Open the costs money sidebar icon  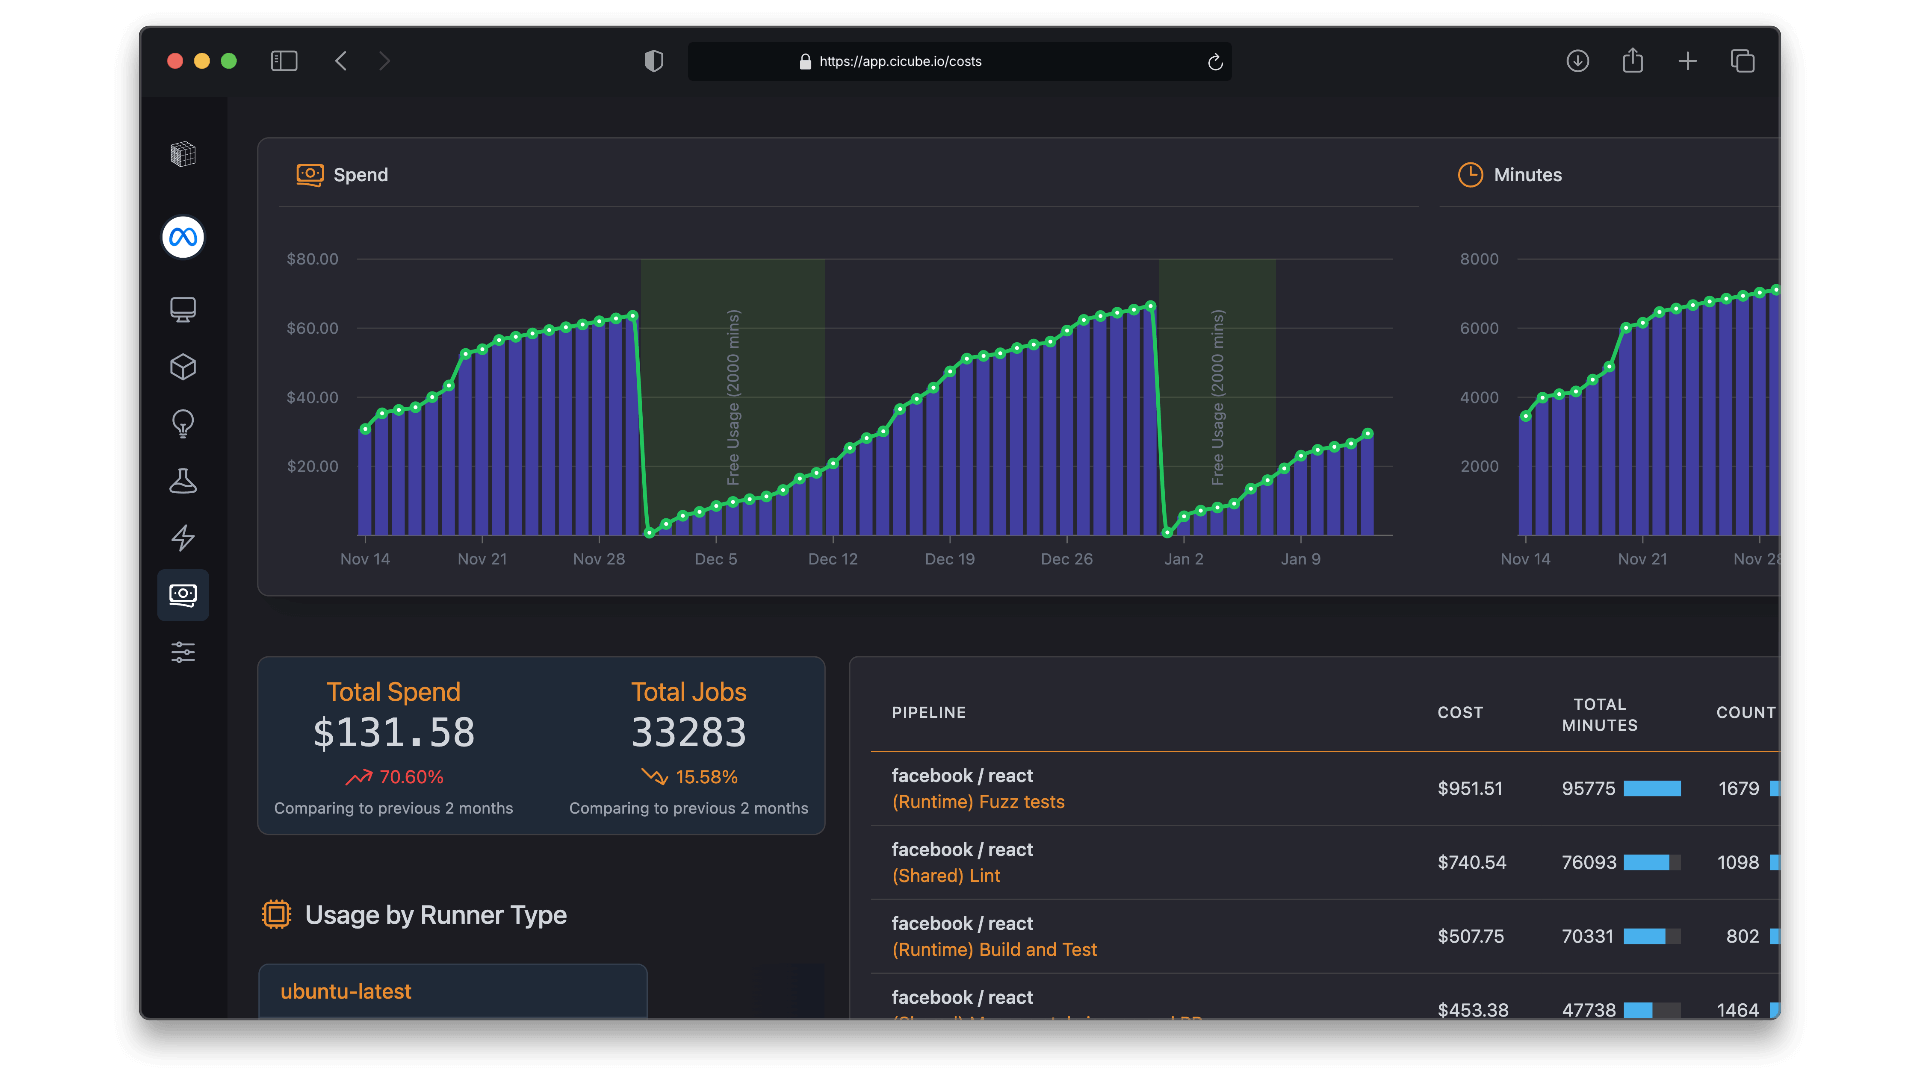click(183, 595)
